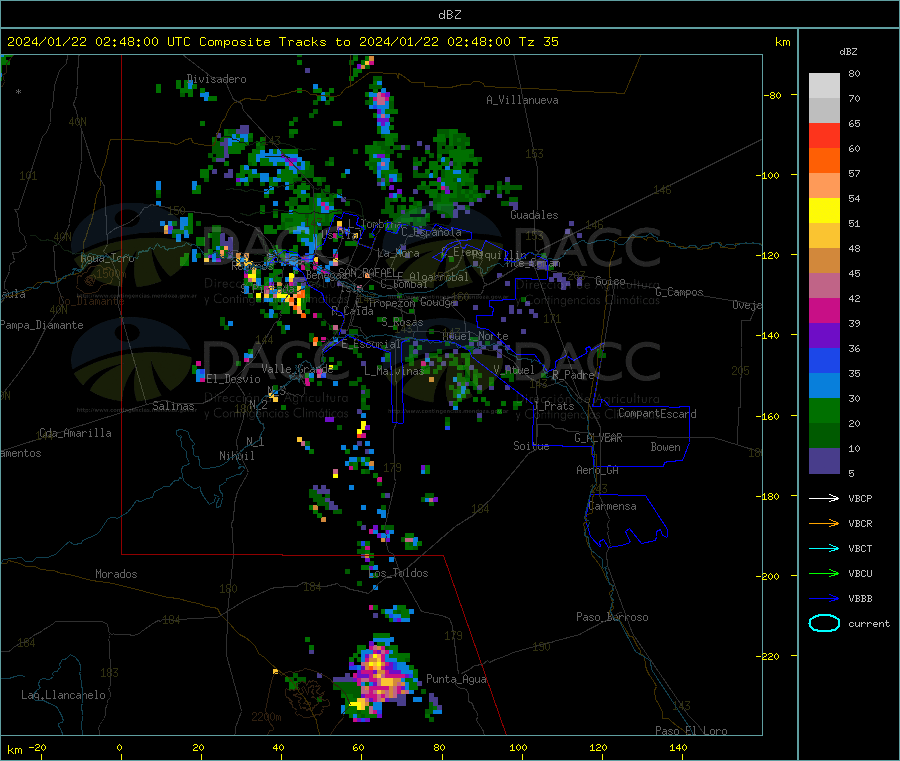Click the 'Nihuil' map label

236,456
